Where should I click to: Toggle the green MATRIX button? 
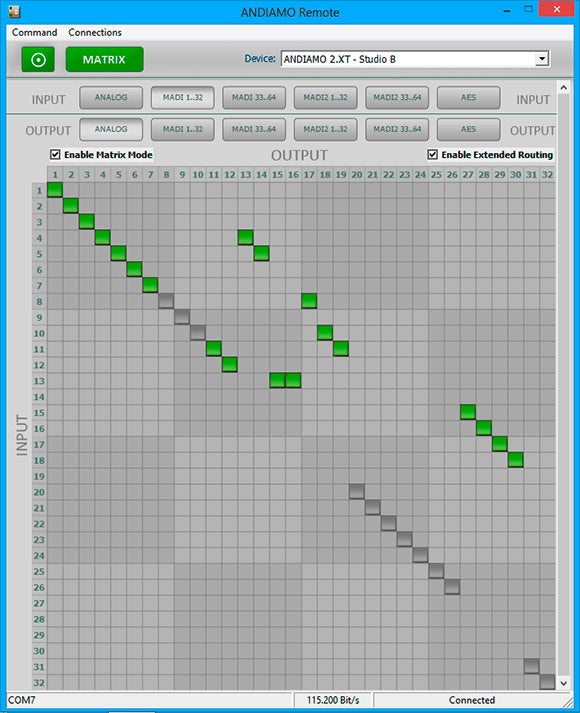(105, 60)
